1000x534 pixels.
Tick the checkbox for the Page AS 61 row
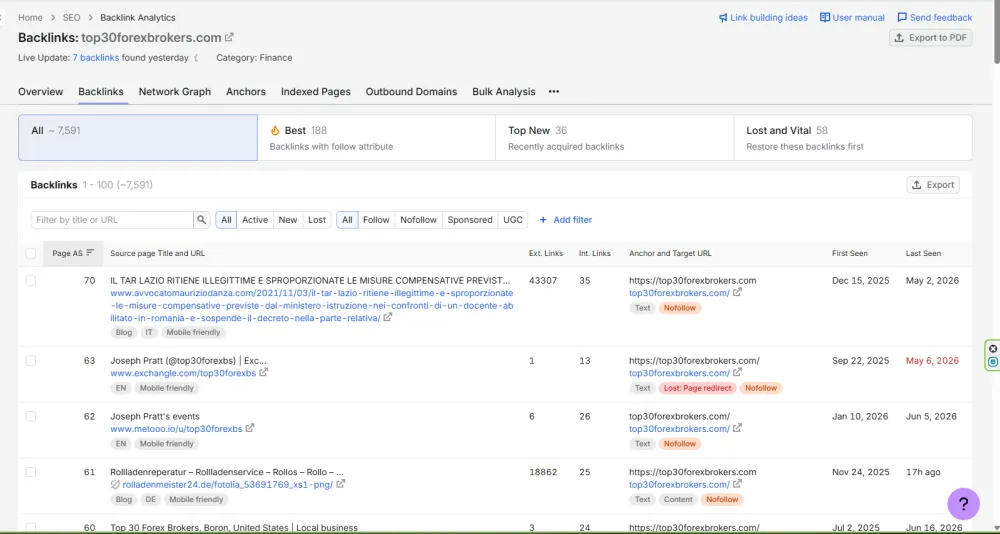click(x=31, y=472)
